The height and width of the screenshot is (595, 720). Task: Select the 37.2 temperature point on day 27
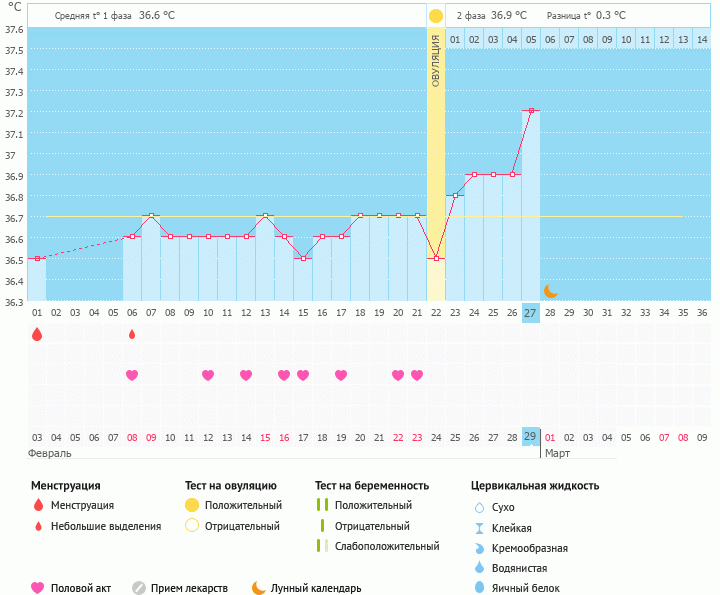531,111
